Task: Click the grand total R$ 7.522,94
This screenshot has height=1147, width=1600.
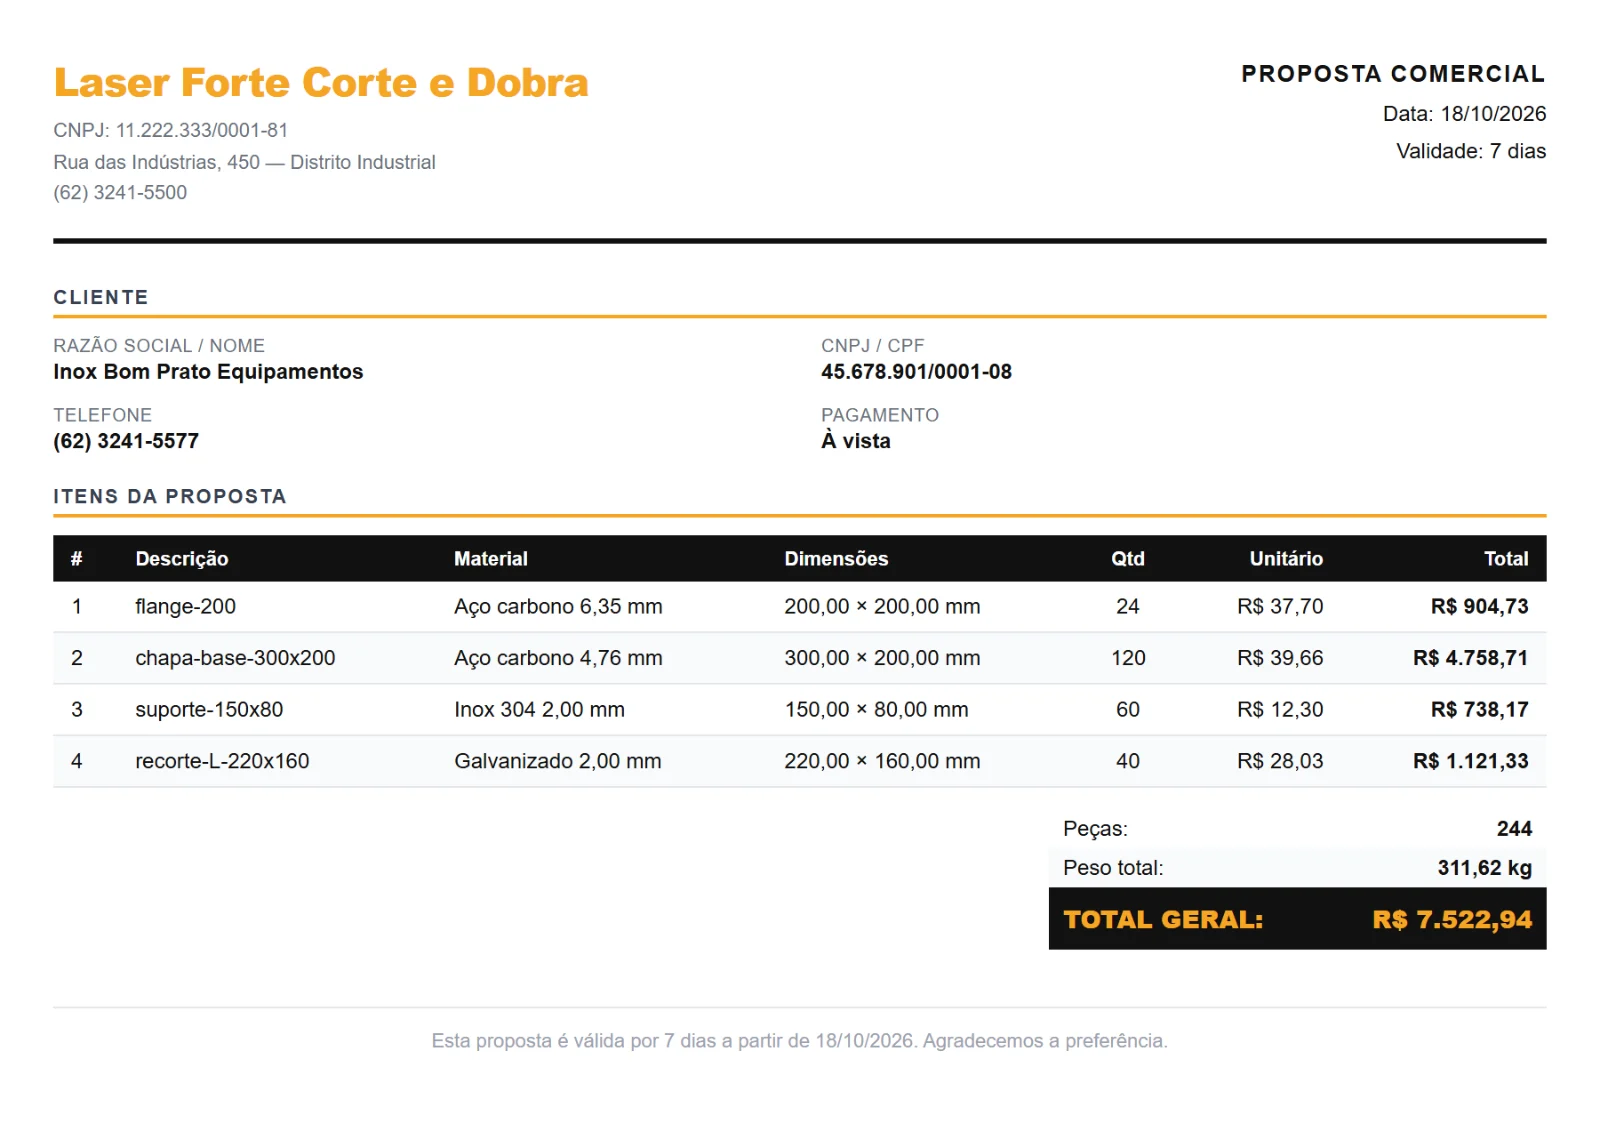Action: coord(1452,919)
